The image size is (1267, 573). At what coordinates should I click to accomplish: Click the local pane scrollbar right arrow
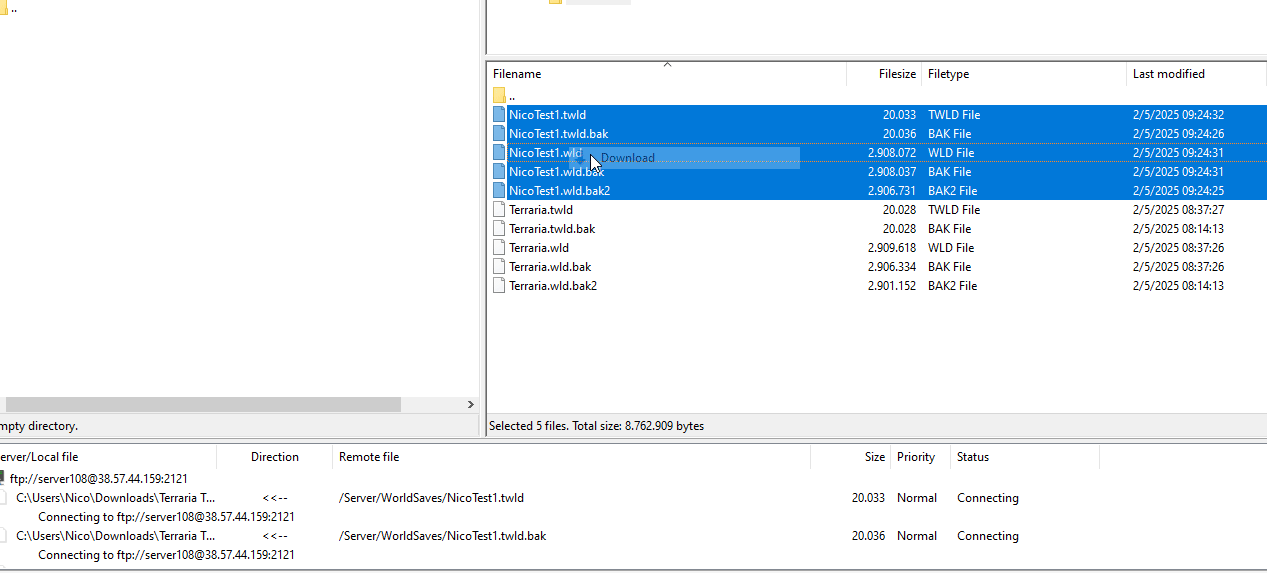(471, 404)
